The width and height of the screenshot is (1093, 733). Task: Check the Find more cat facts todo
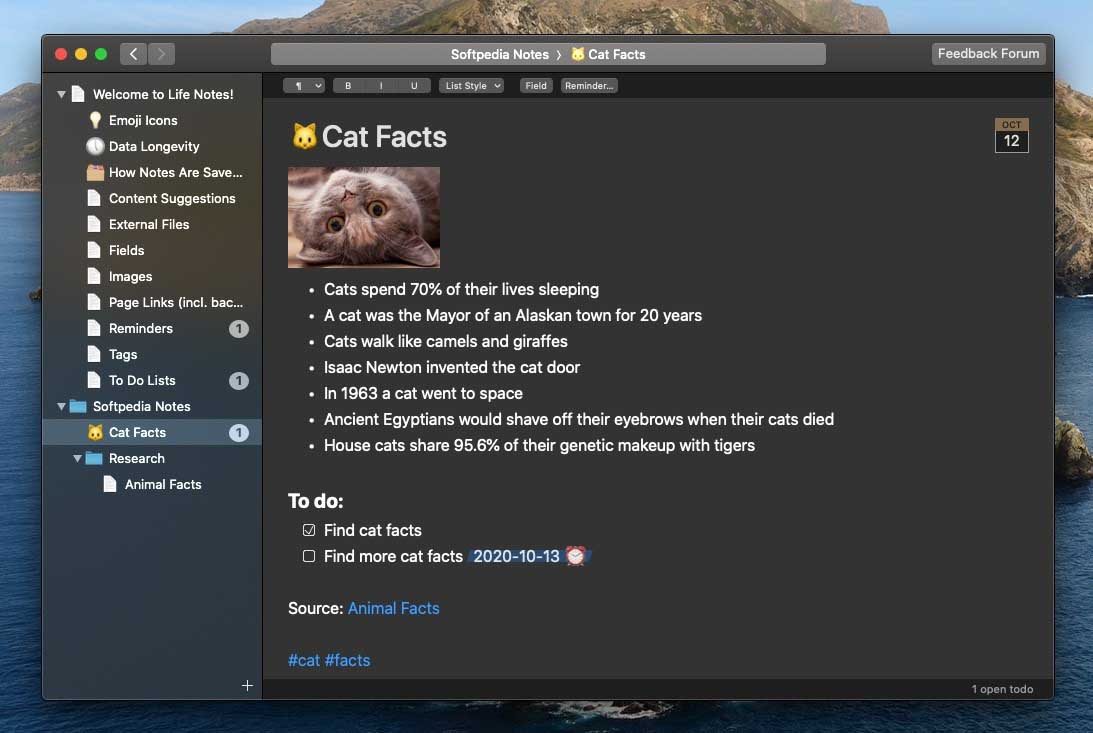309,556
